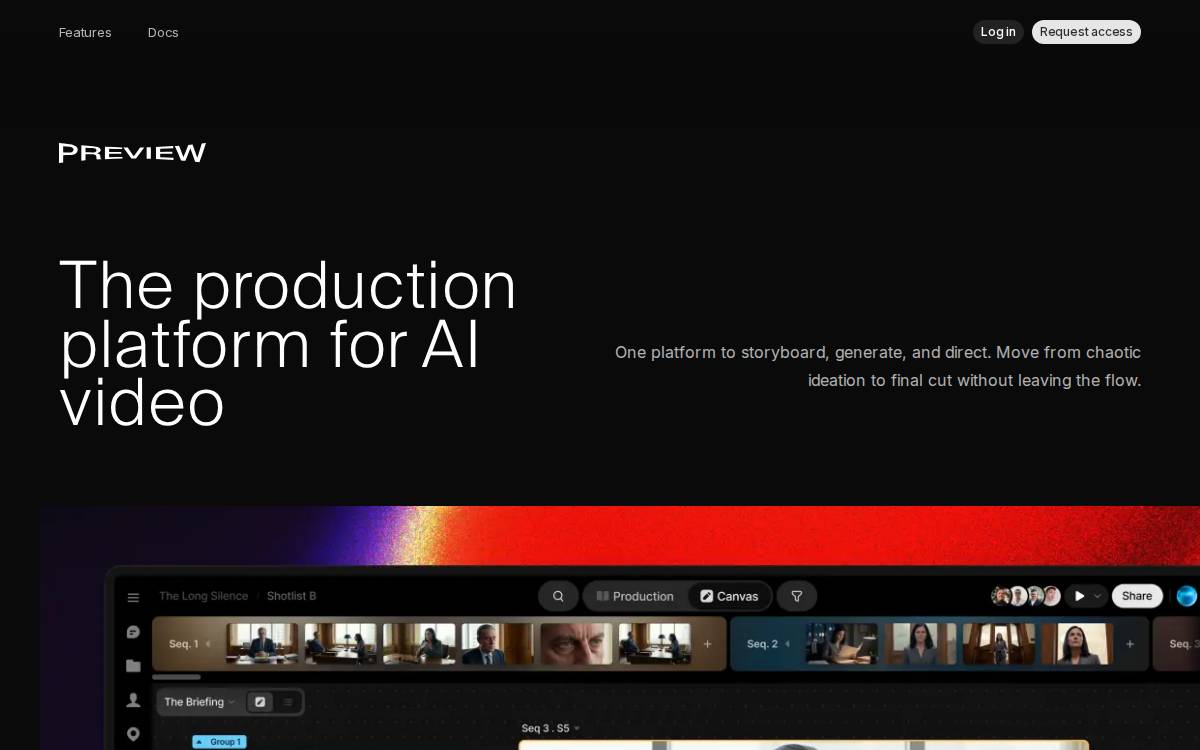Open the comments chat bubble icon
The height and width of the screenshot is (750, 1200).
(x=133, y=632)
